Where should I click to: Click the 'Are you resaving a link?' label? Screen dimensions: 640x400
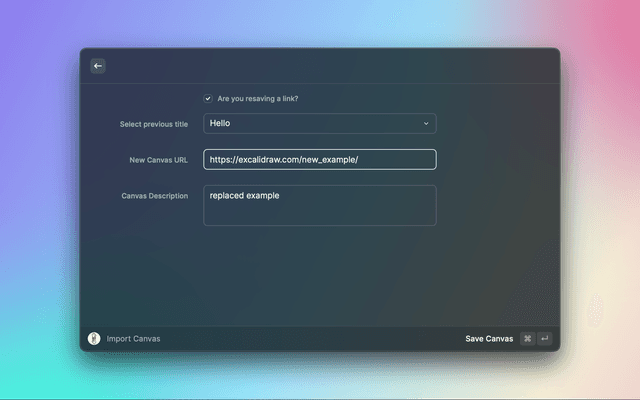tap(258, 99)
